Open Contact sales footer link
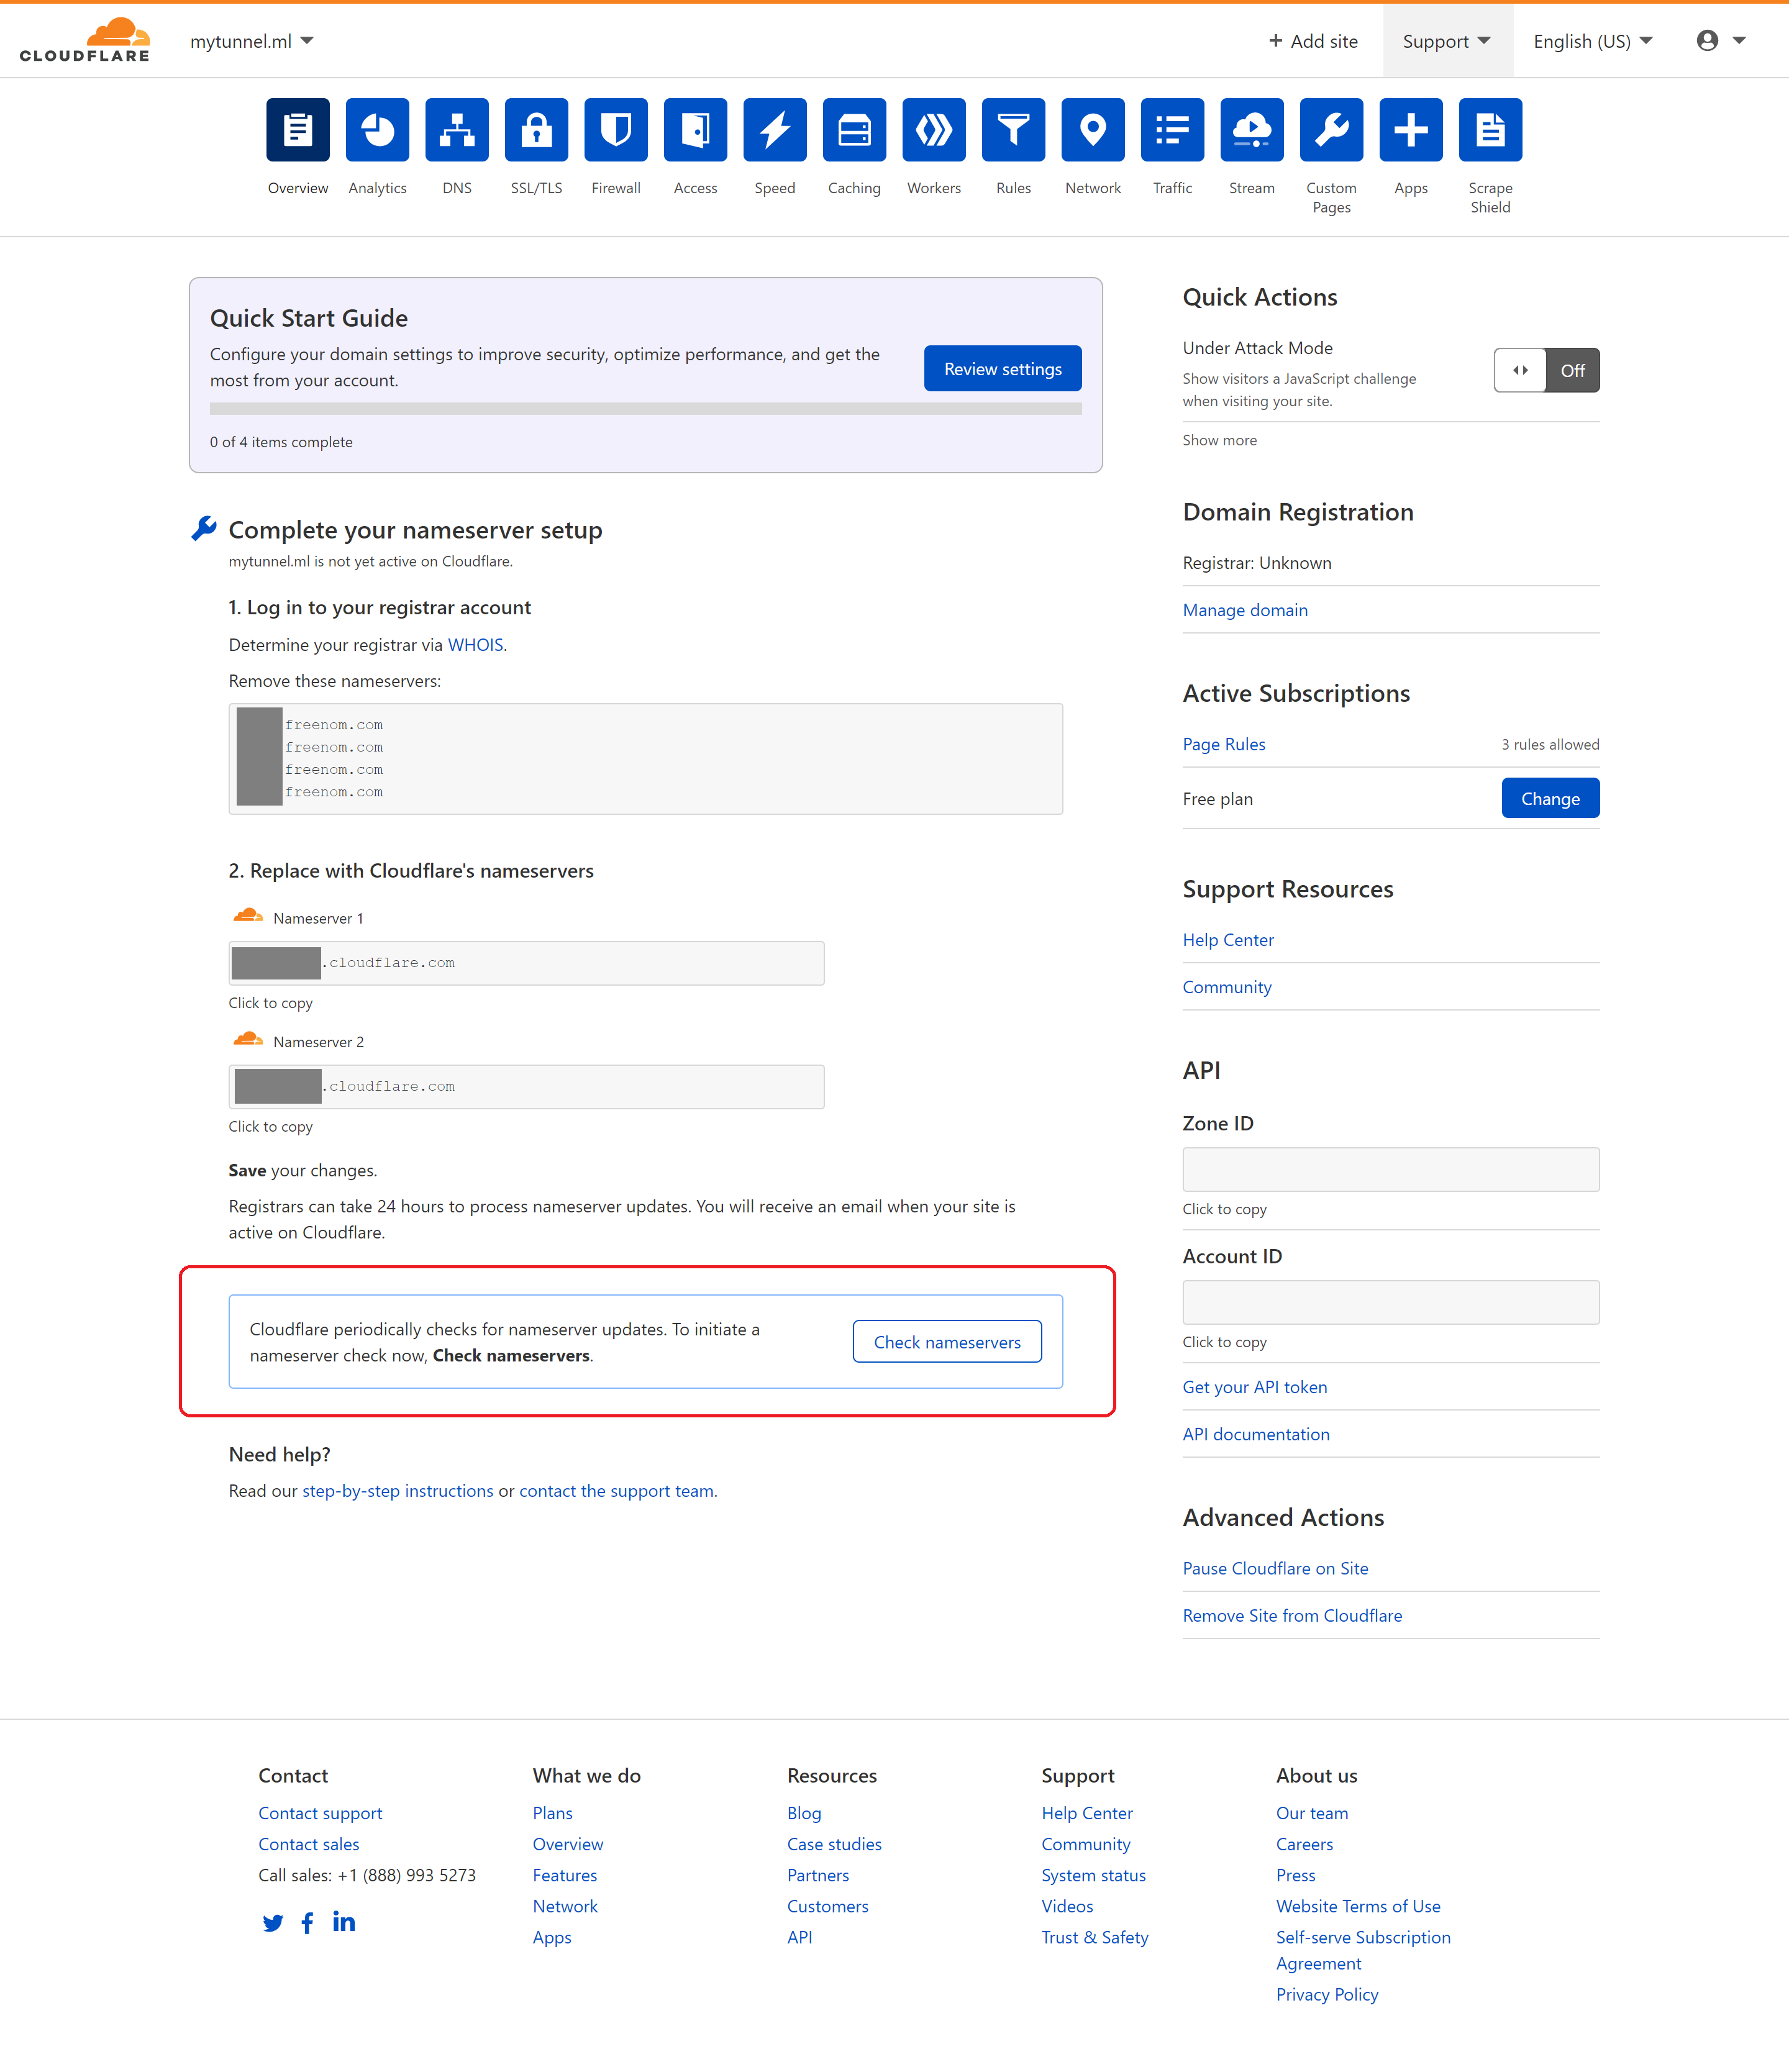 pos(309,1844)
